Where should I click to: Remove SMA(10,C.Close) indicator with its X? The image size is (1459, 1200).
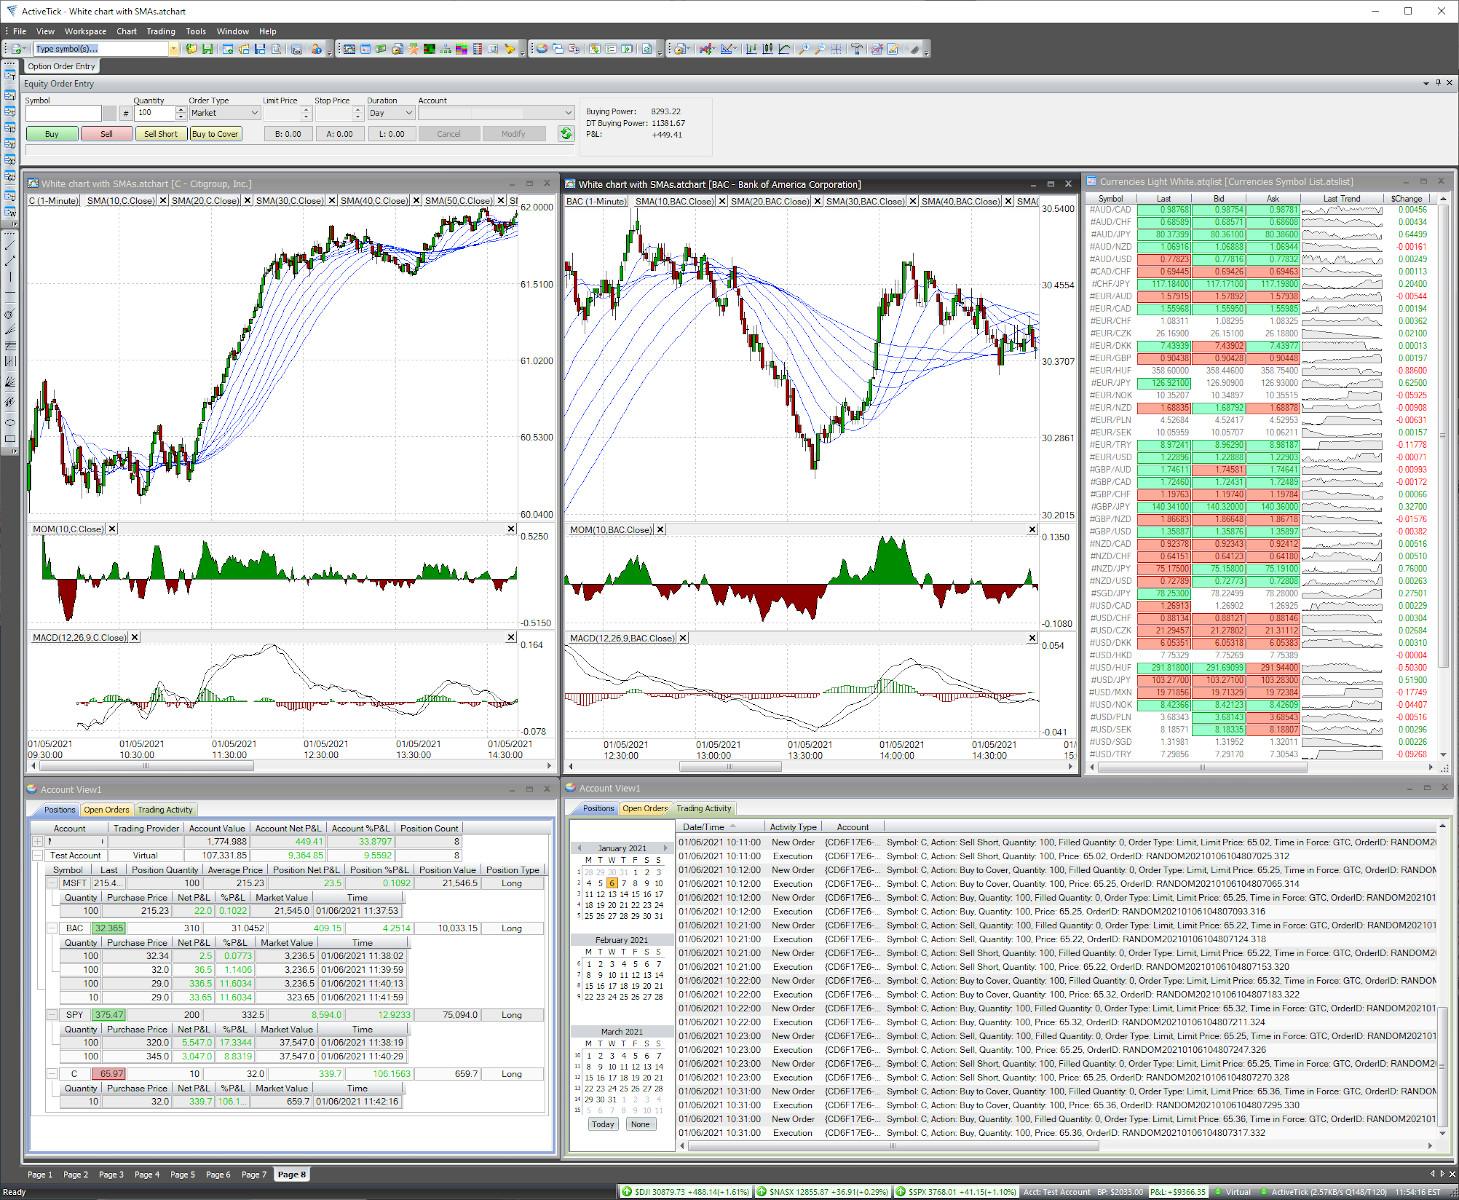coord(162,201)
